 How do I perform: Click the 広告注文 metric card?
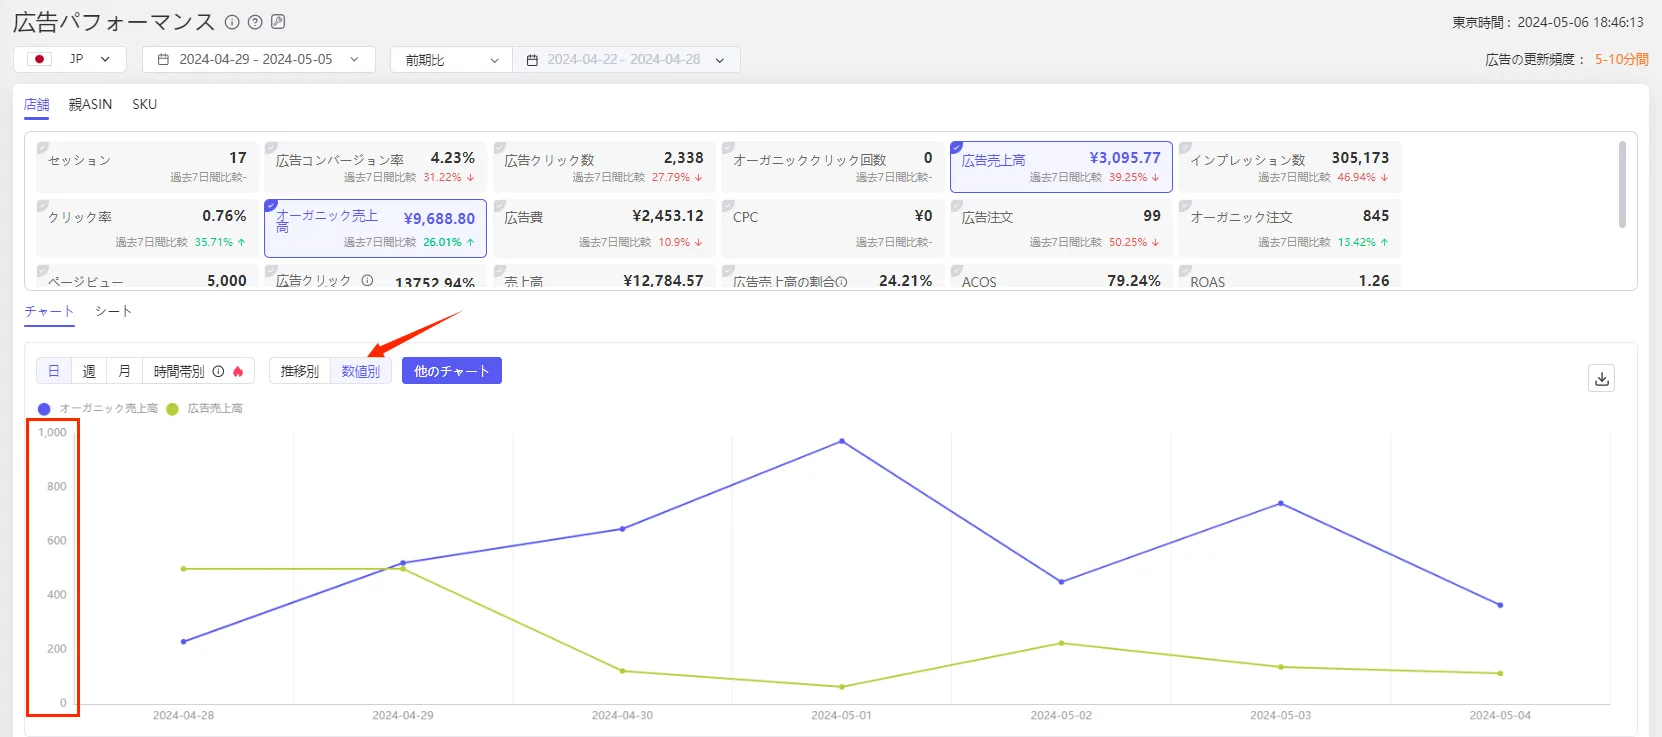[1061, 228]
